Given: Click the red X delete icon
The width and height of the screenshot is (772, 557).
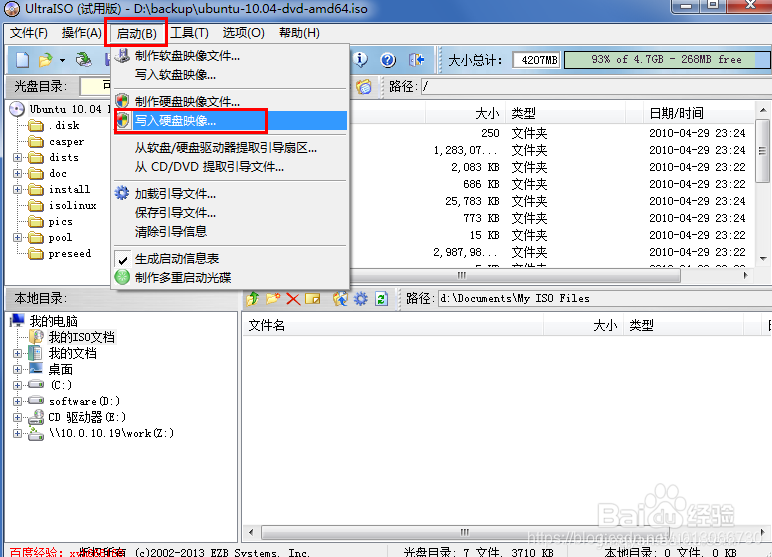Looking at the screenshot, I should 293,299.
